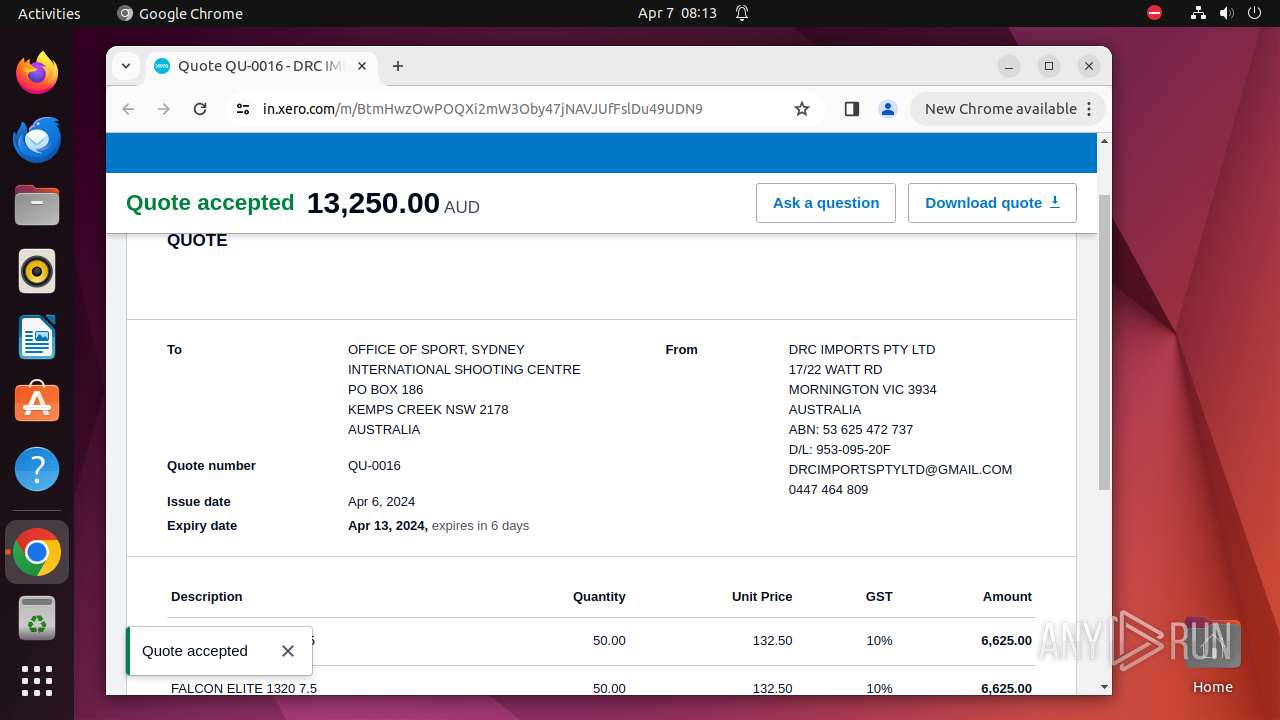
Task: Open the Trash dock icon
Action: coord(37,618)
